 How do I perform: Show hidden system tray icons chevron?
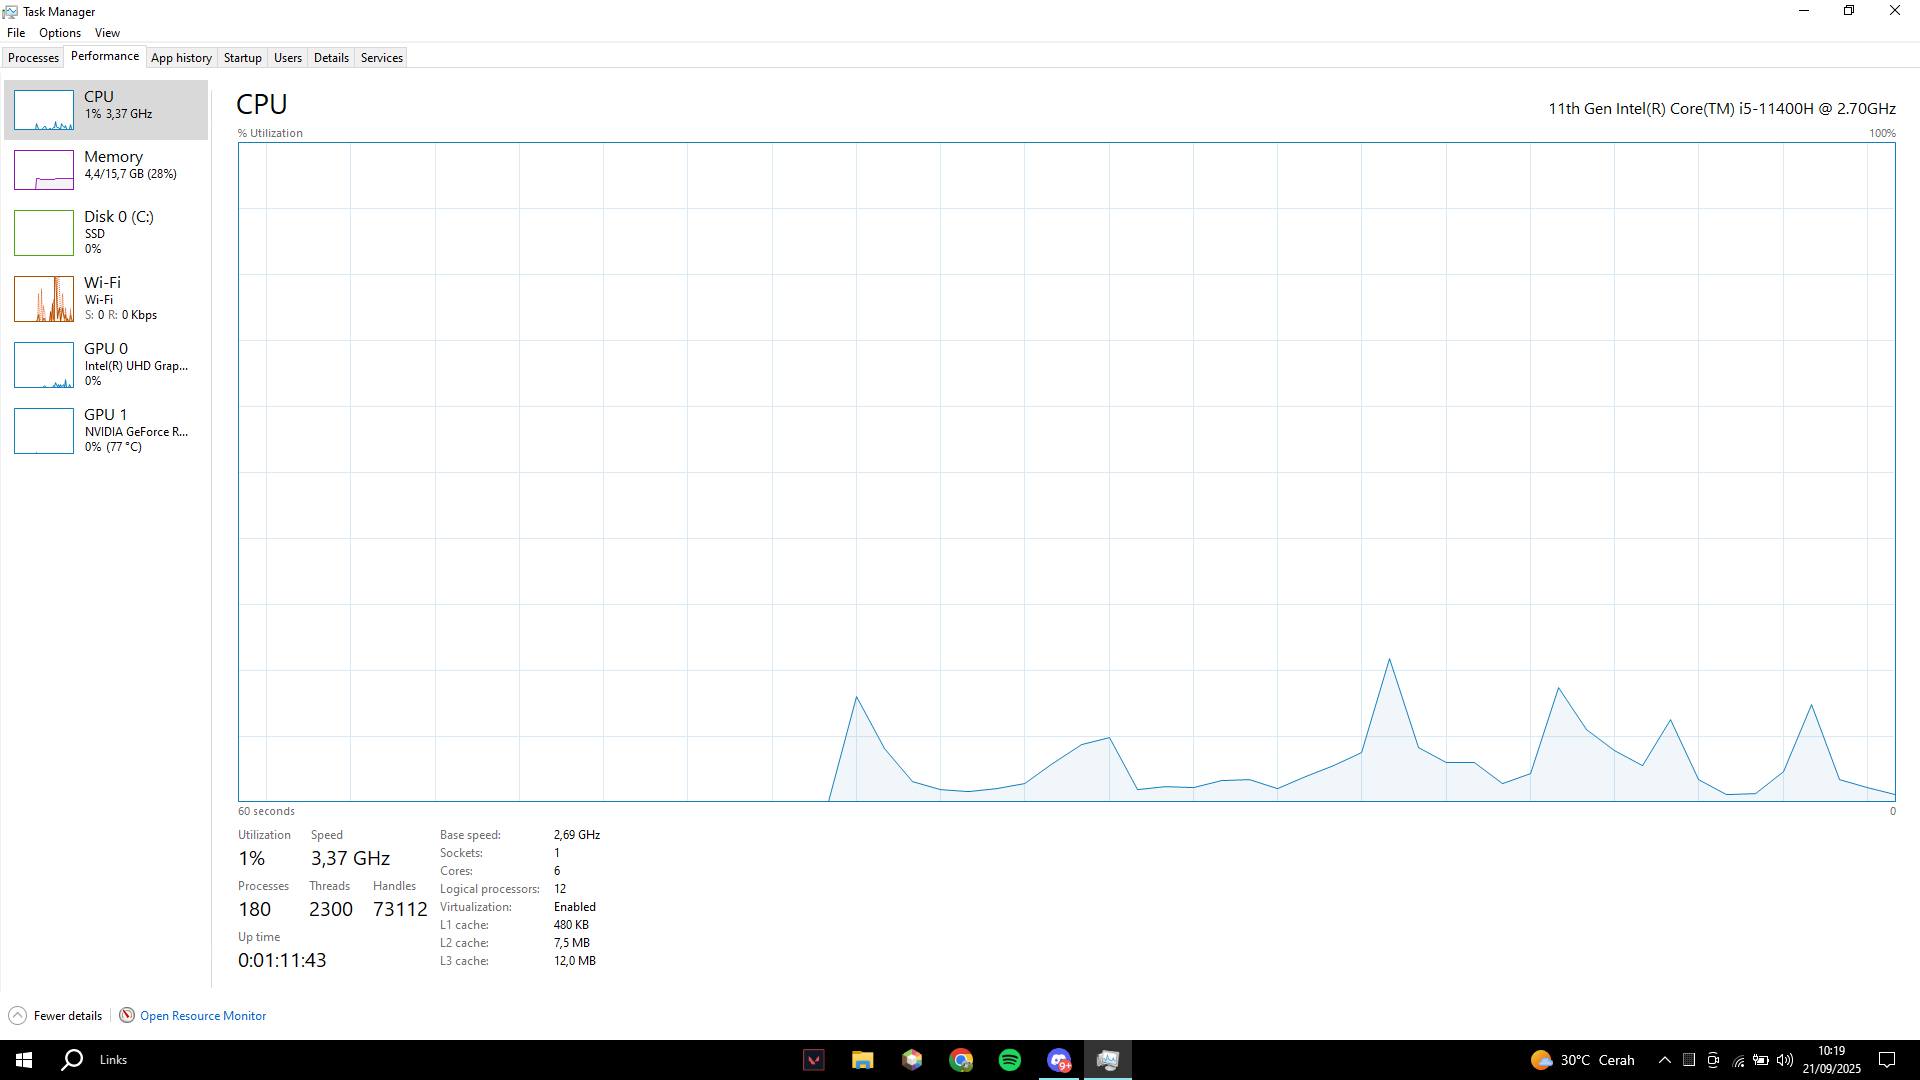tap(1664, 1060)
